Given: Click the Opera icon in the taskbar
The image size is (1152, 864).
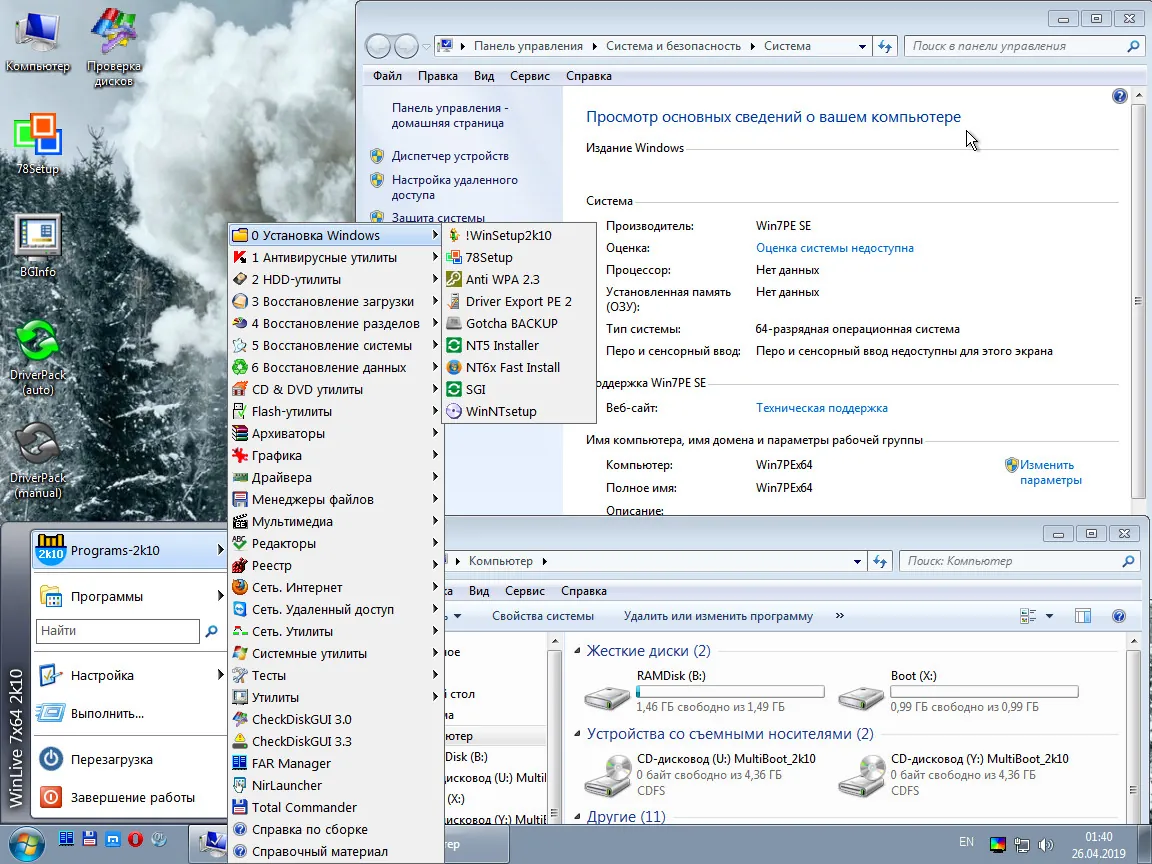Looking at the screenshot, I should click(135, 838).
